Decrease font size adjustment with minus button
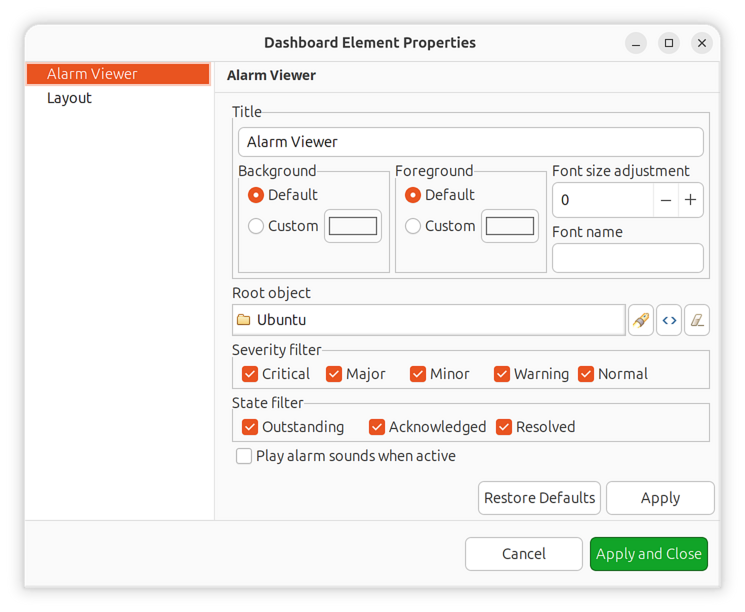Screen dimensions: 745x612 coord(666,200)
